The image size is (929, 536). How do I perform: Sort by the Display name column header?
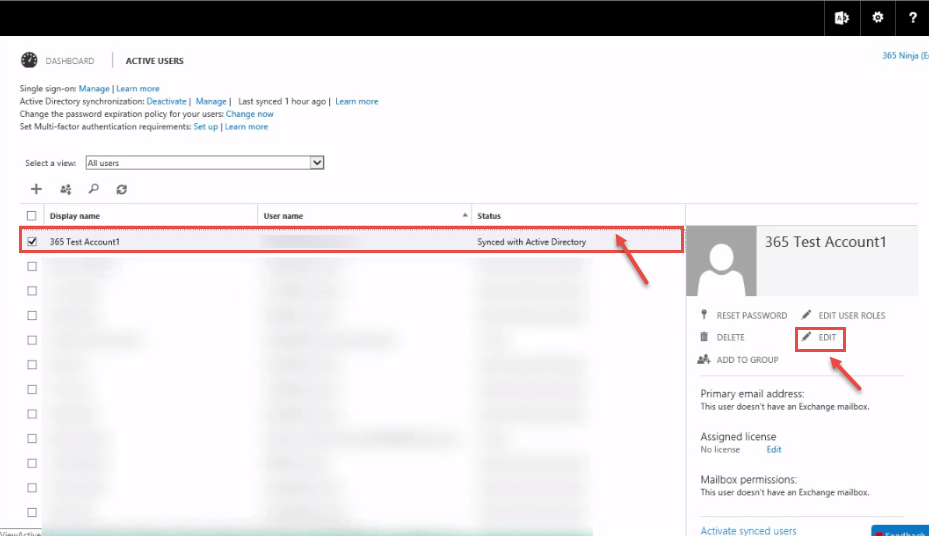point(75,216)
